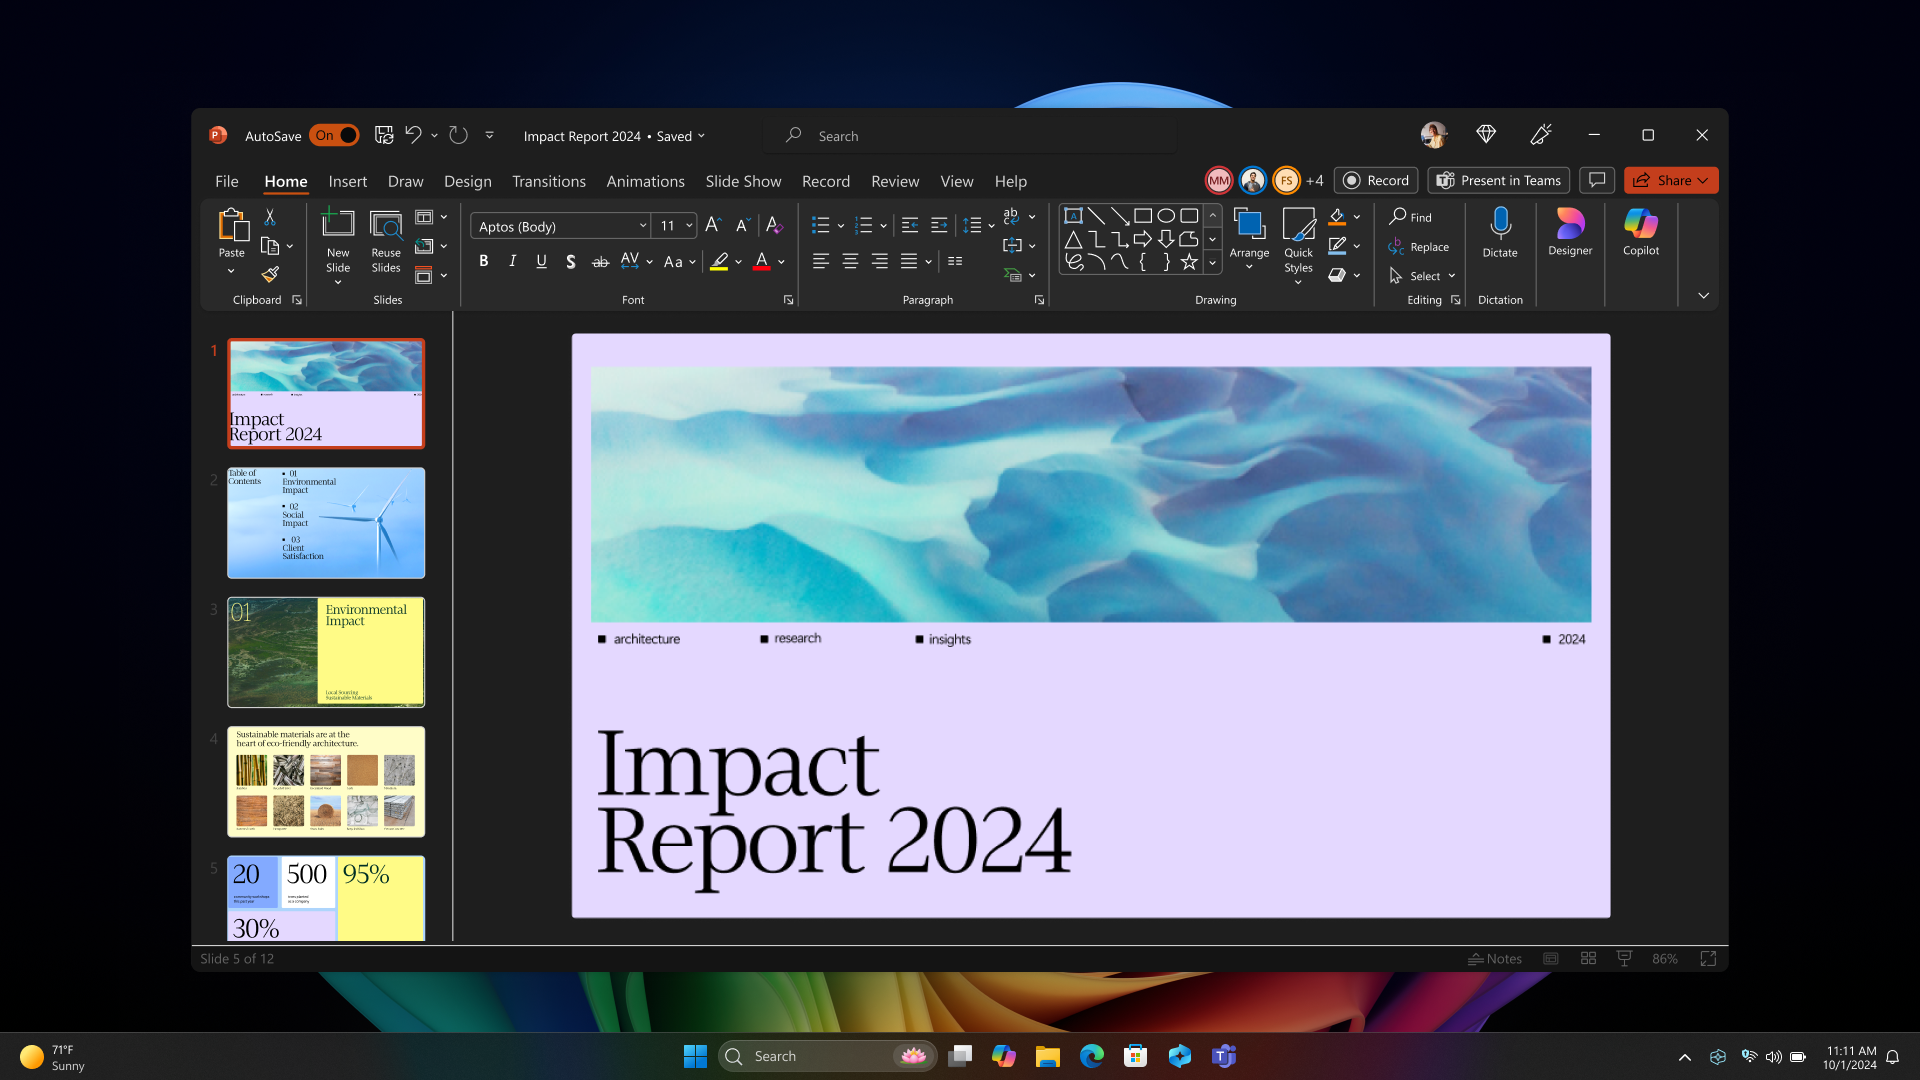Click the Arrange objects icon
This screenshot has height=1080, width=1920.
1249,237
